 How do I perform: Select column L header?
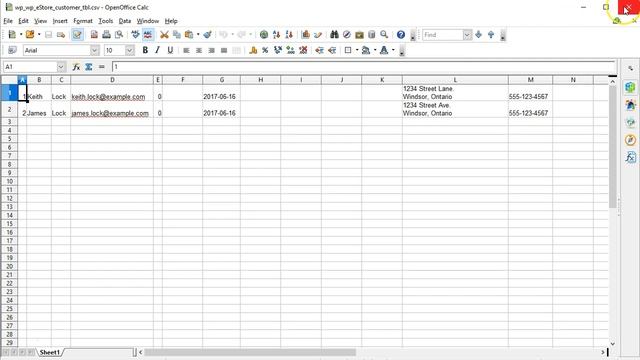tap(455, 80)
